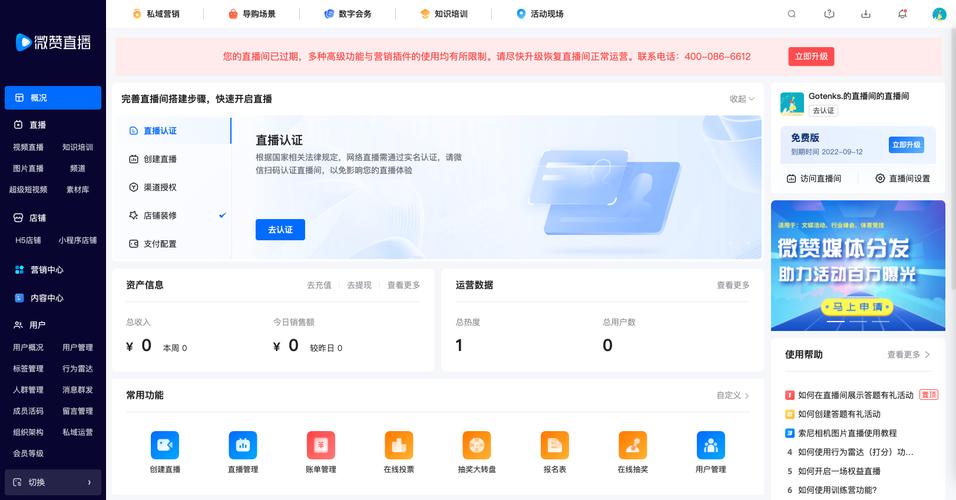Open the help question-mark icon in top bar
The width and height of the screenshot is (956, 500).
point(829,13)
